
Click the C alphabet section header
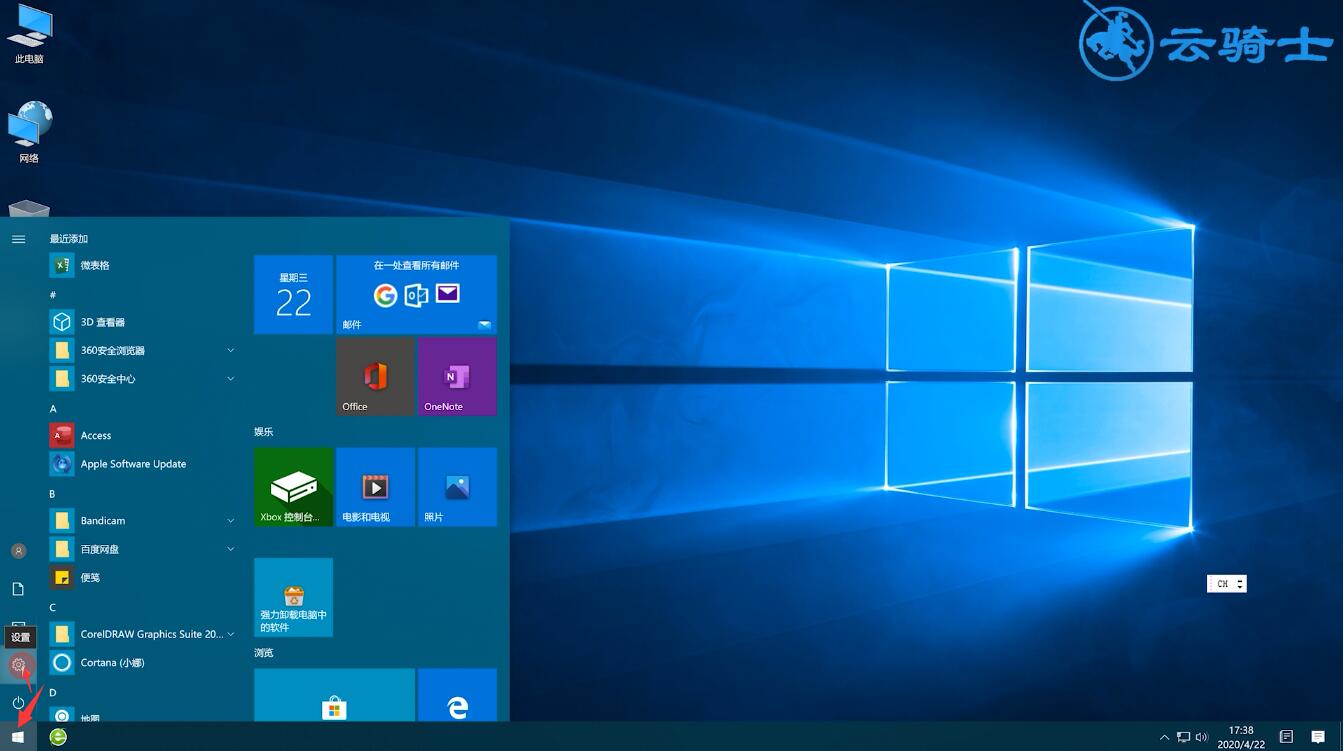click(x=53, y=607)
